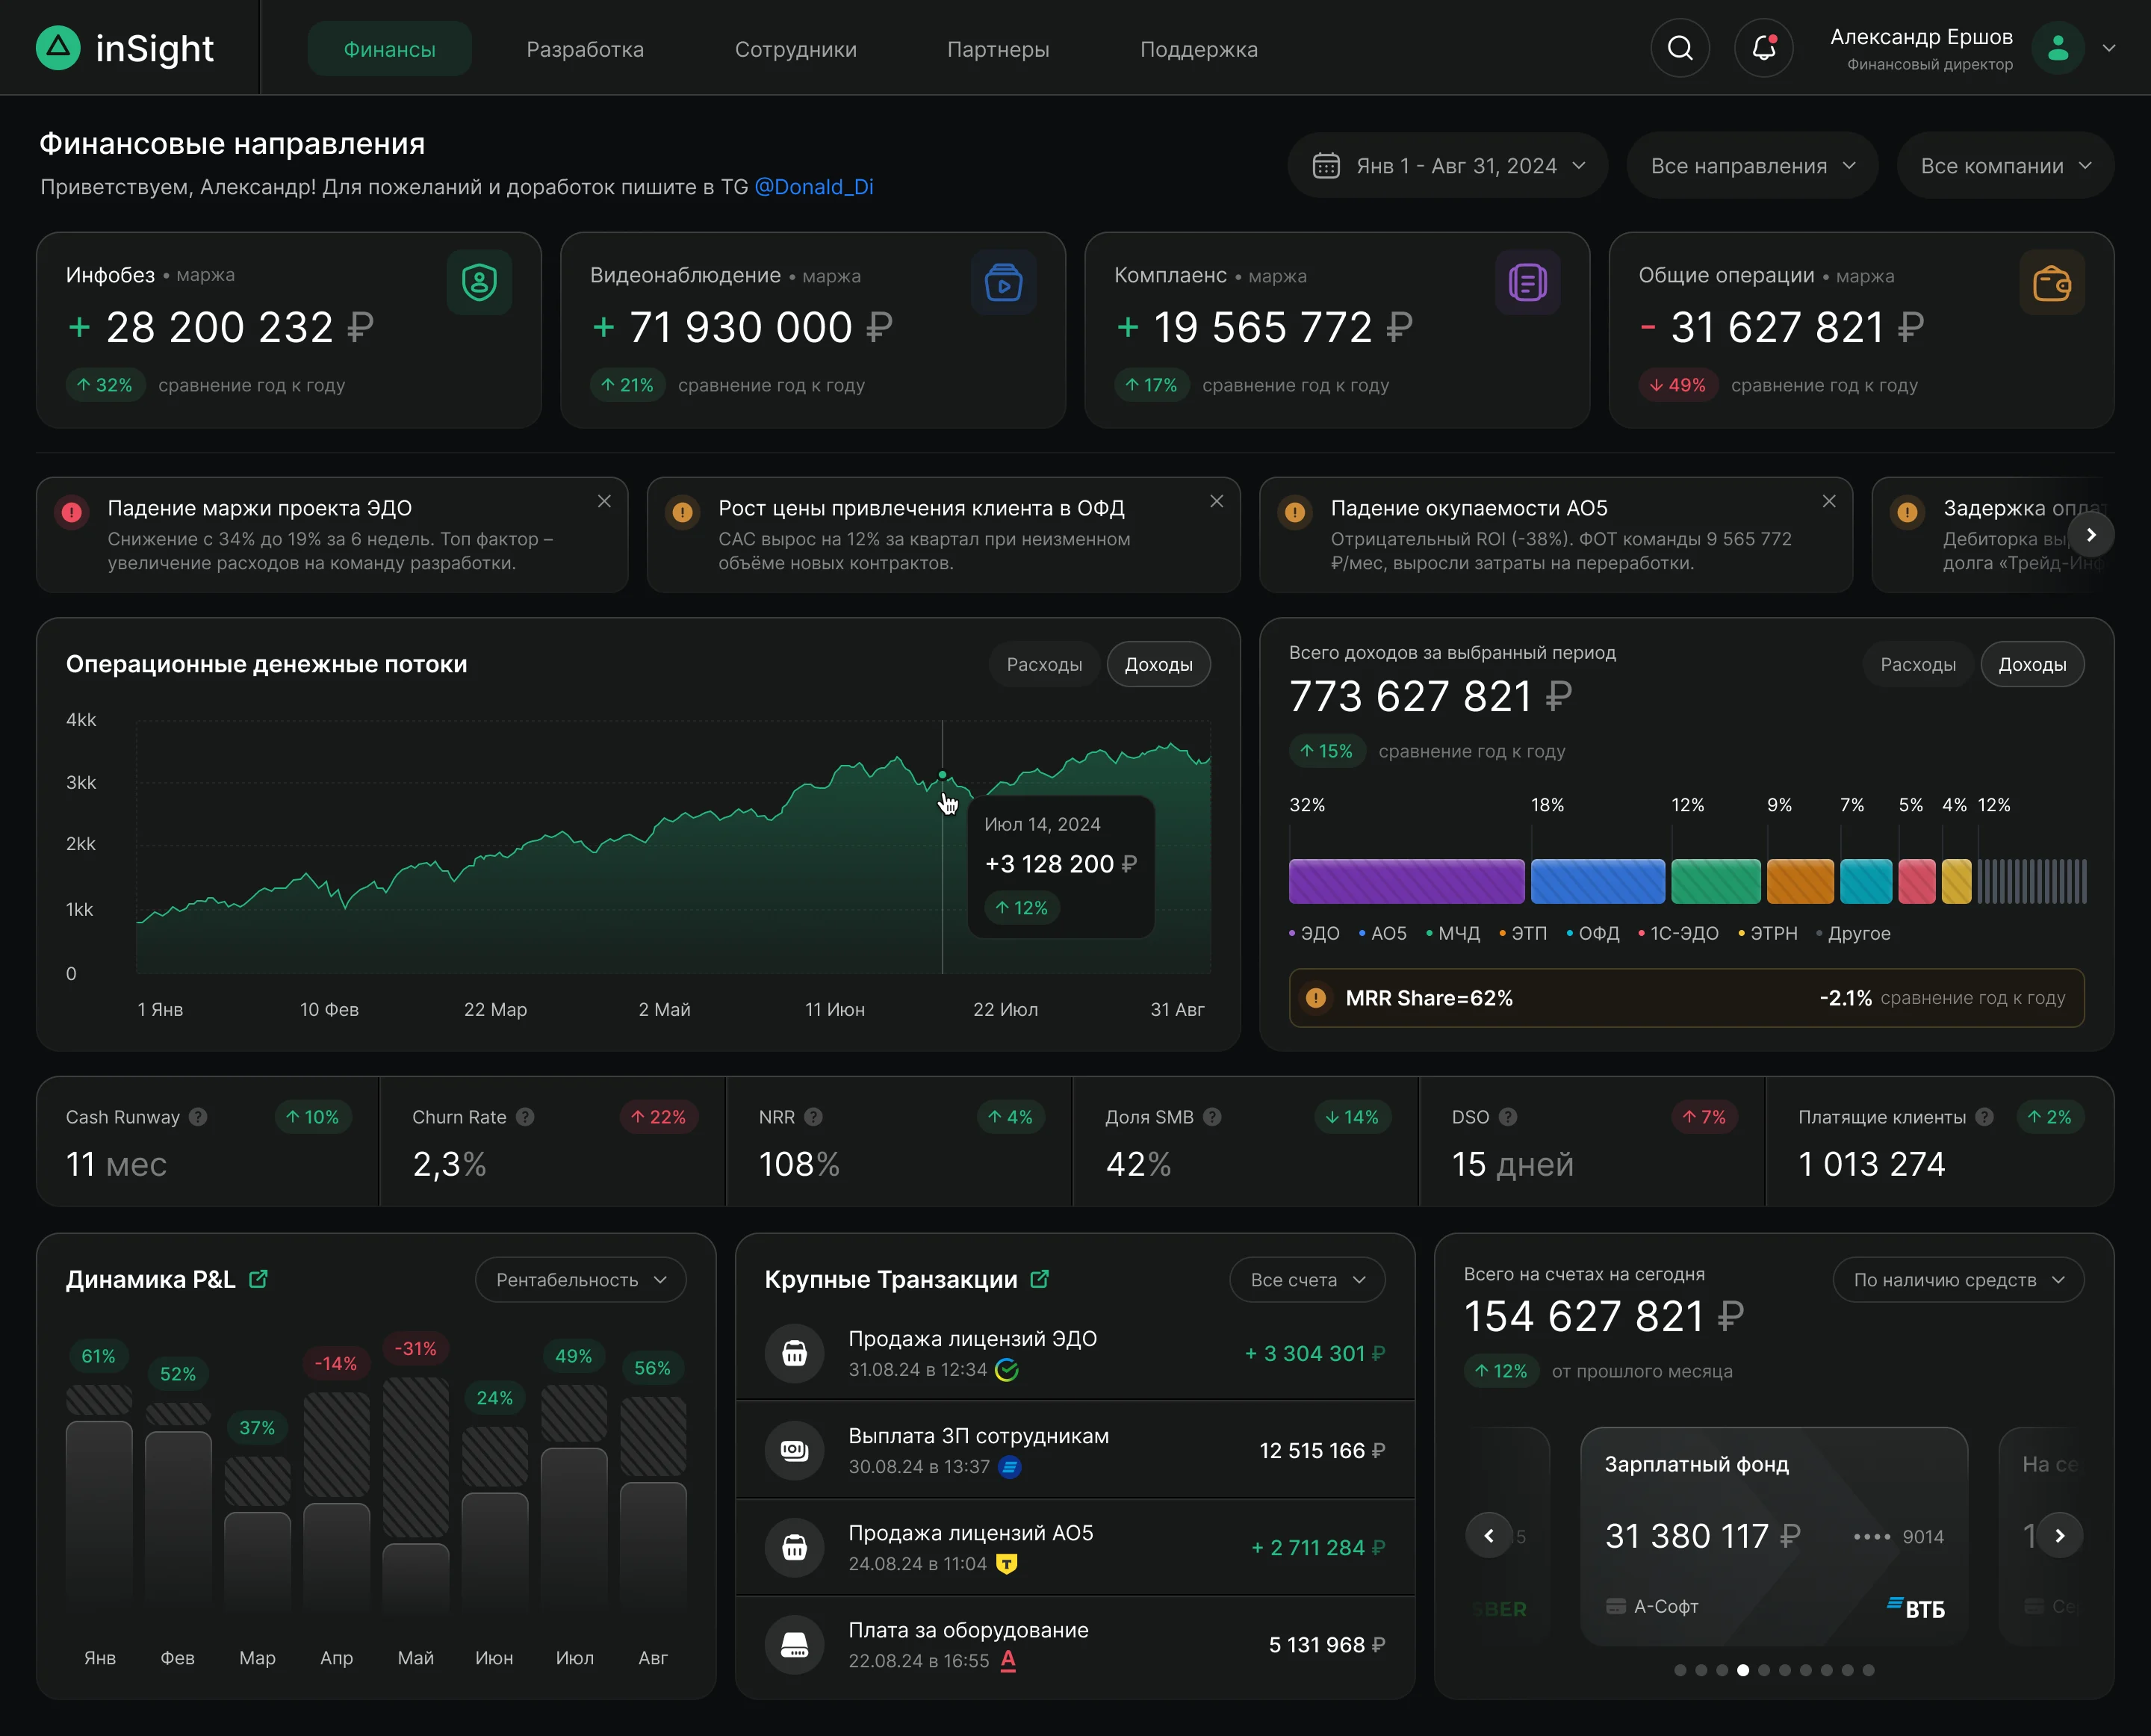Open Продажа лицензий ЭДО transaction row
2151x1736 pixels.
tap(1075, 1353)
